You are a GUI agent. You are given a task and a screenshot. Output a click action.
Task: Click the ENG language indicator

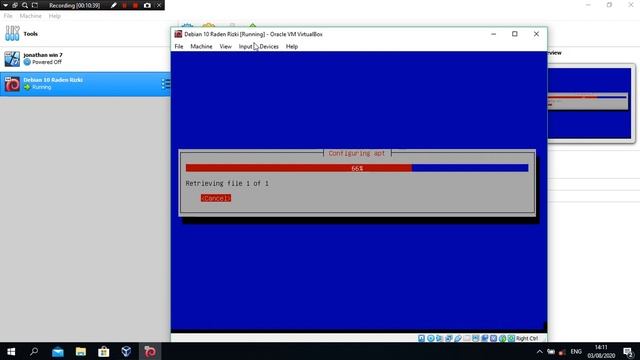[x=576, y=351]
